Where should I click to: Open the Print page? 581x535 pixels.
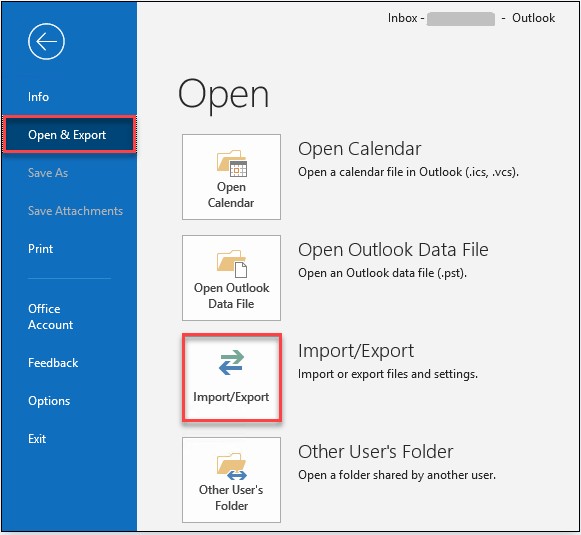(40, 249)
